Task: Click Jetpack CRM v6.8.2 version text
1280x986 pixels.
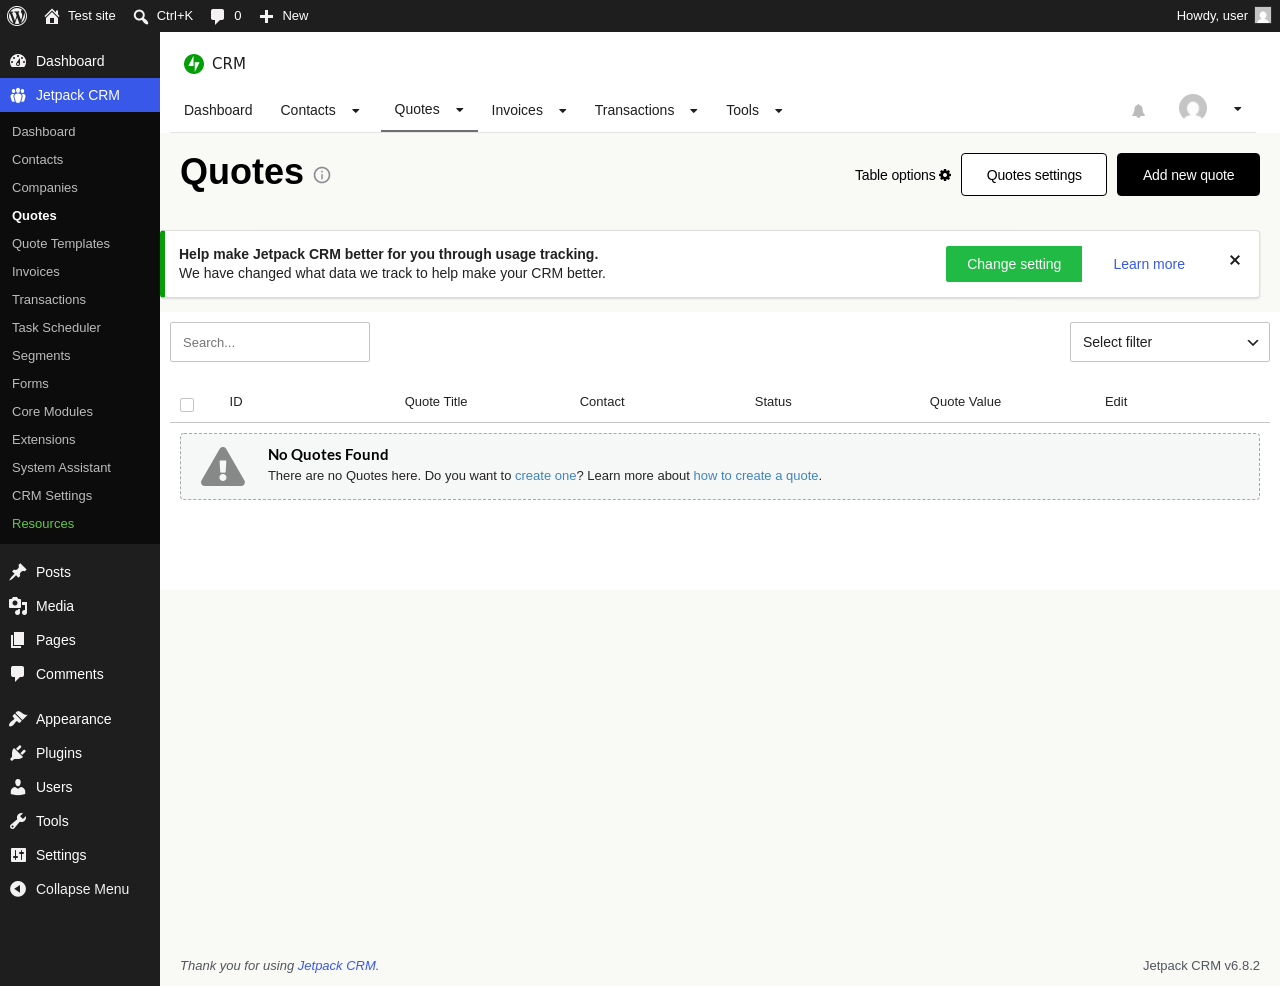Action: click(x=1201, y=966)
